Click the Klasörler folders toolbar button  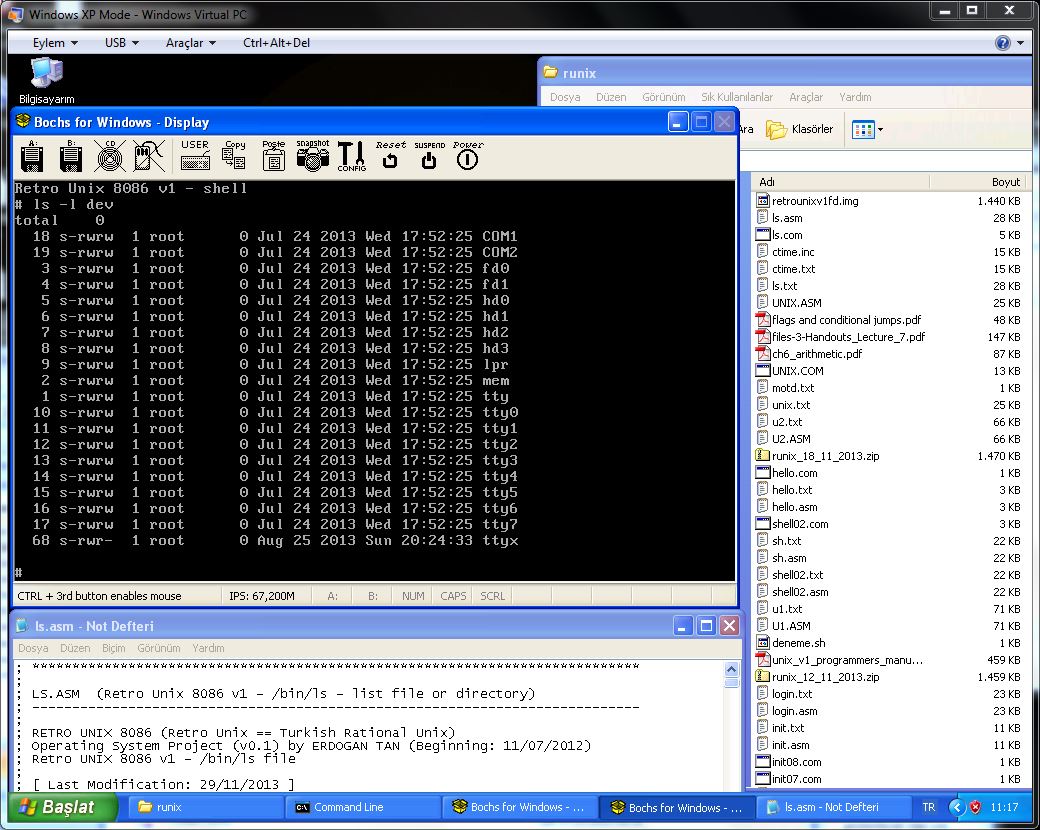tap(799, 129)
